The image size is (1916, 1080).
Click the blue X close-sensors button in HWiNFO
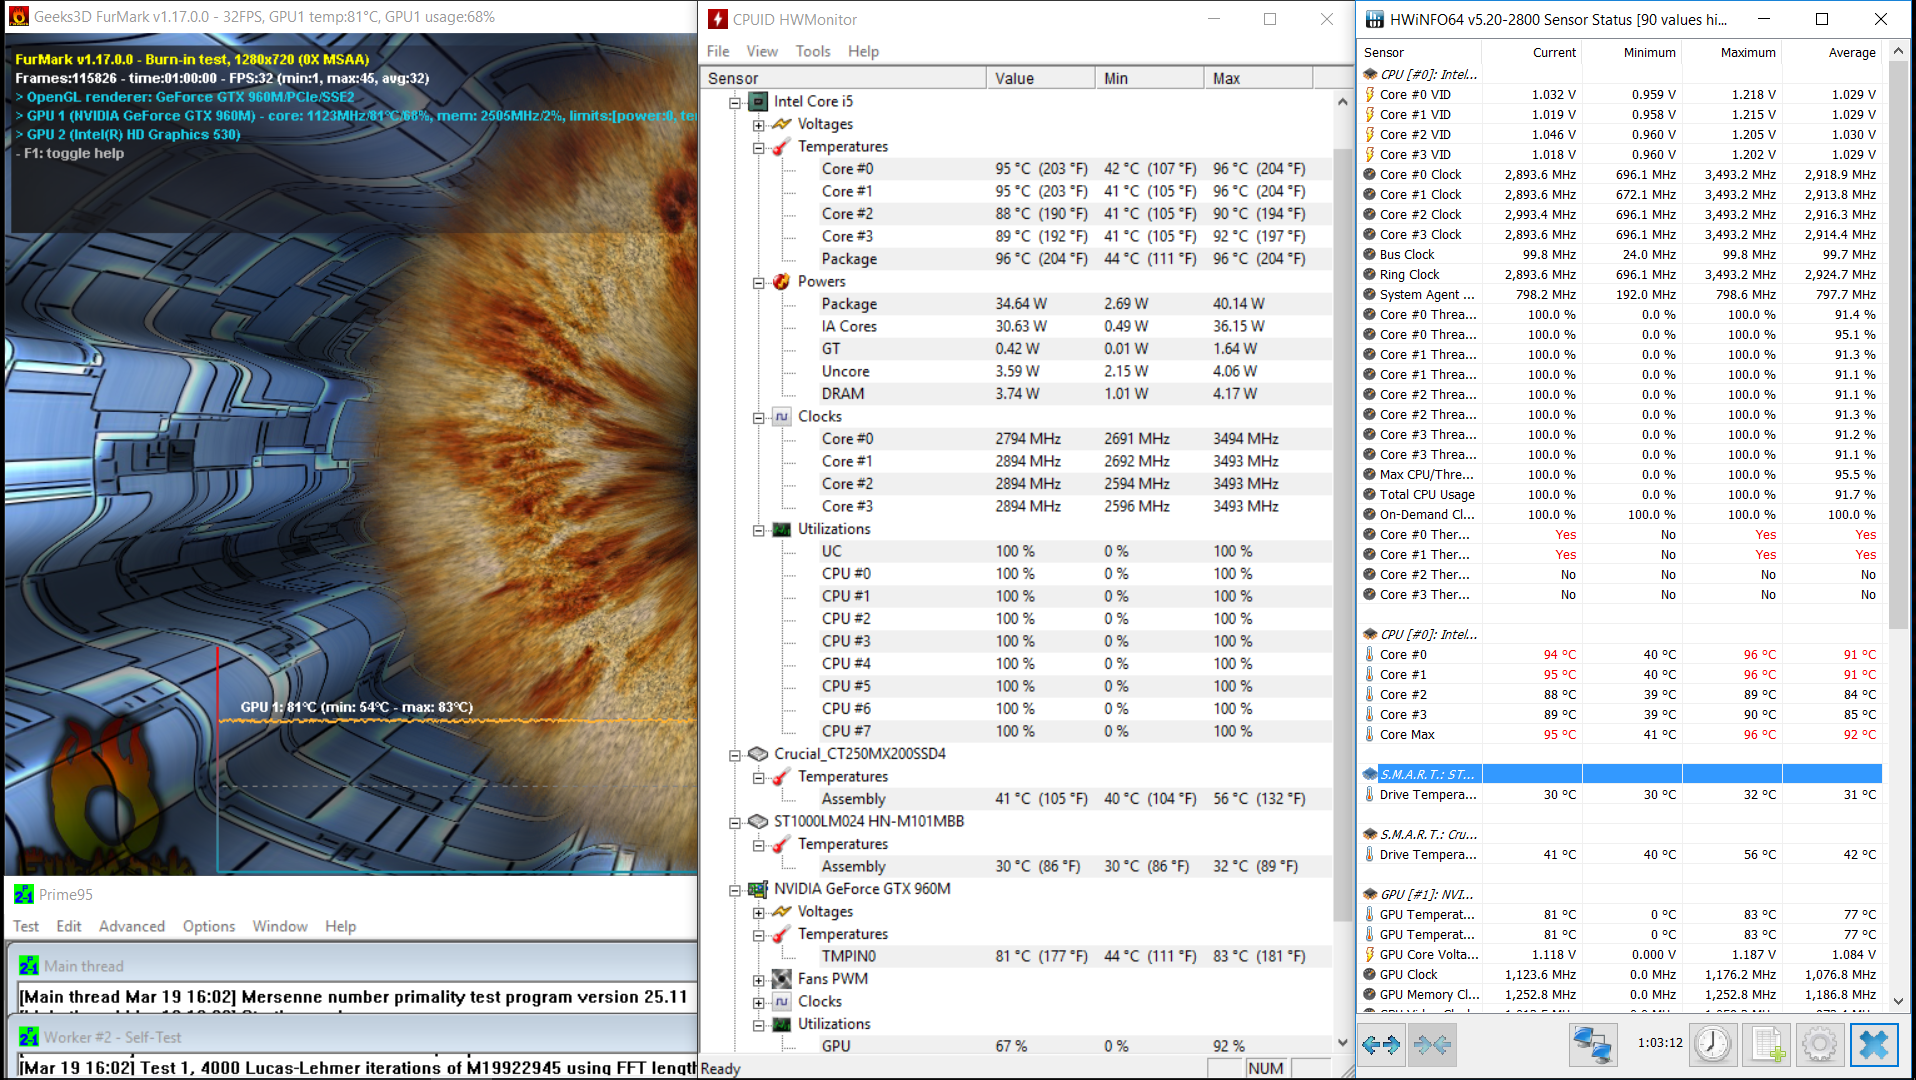click(1873, 1045)
